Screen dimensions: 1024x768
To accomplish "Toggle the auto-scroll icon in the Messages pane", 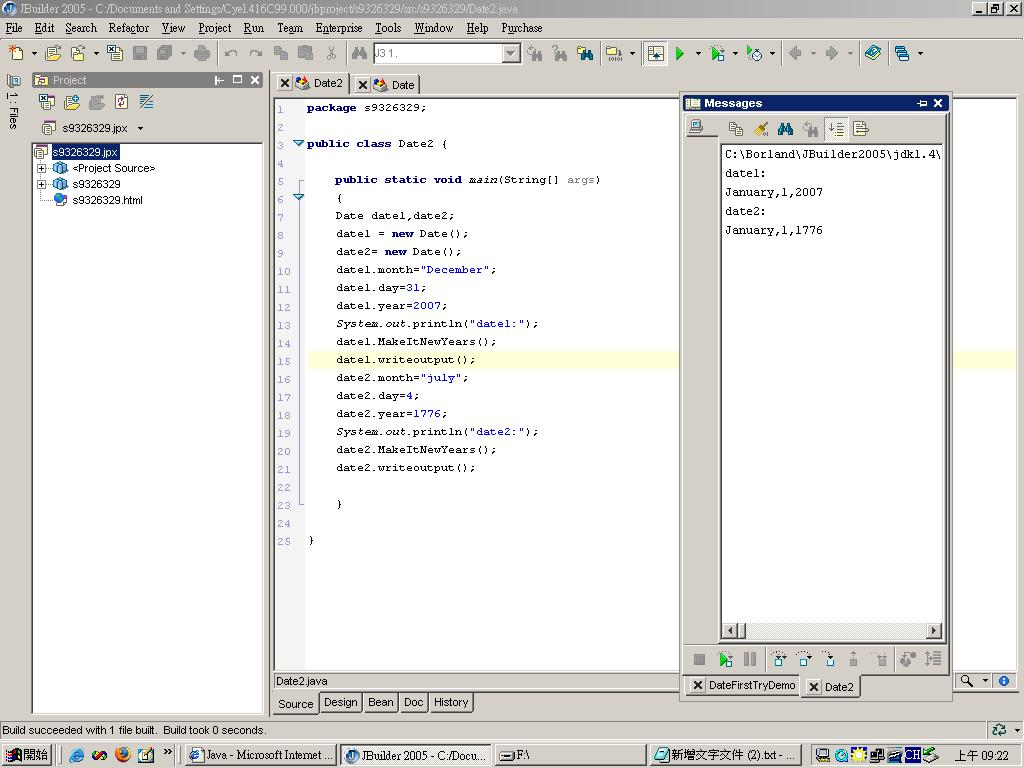I will [x=836, y=129].
